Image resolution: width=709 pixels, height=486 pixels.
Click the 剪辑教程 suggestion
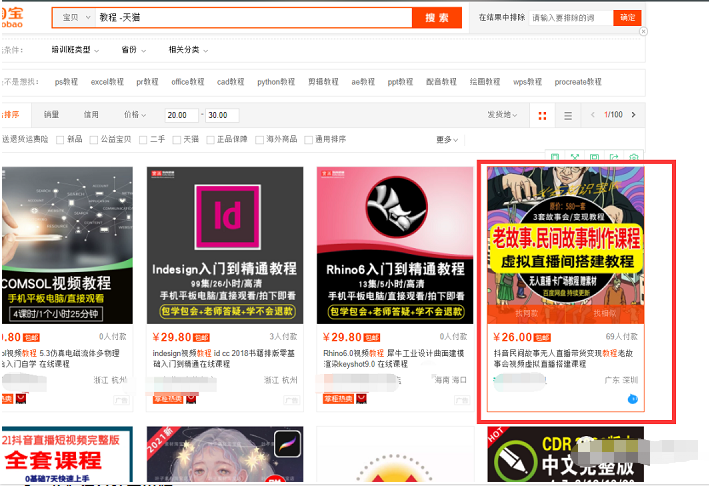coord(323,82)
